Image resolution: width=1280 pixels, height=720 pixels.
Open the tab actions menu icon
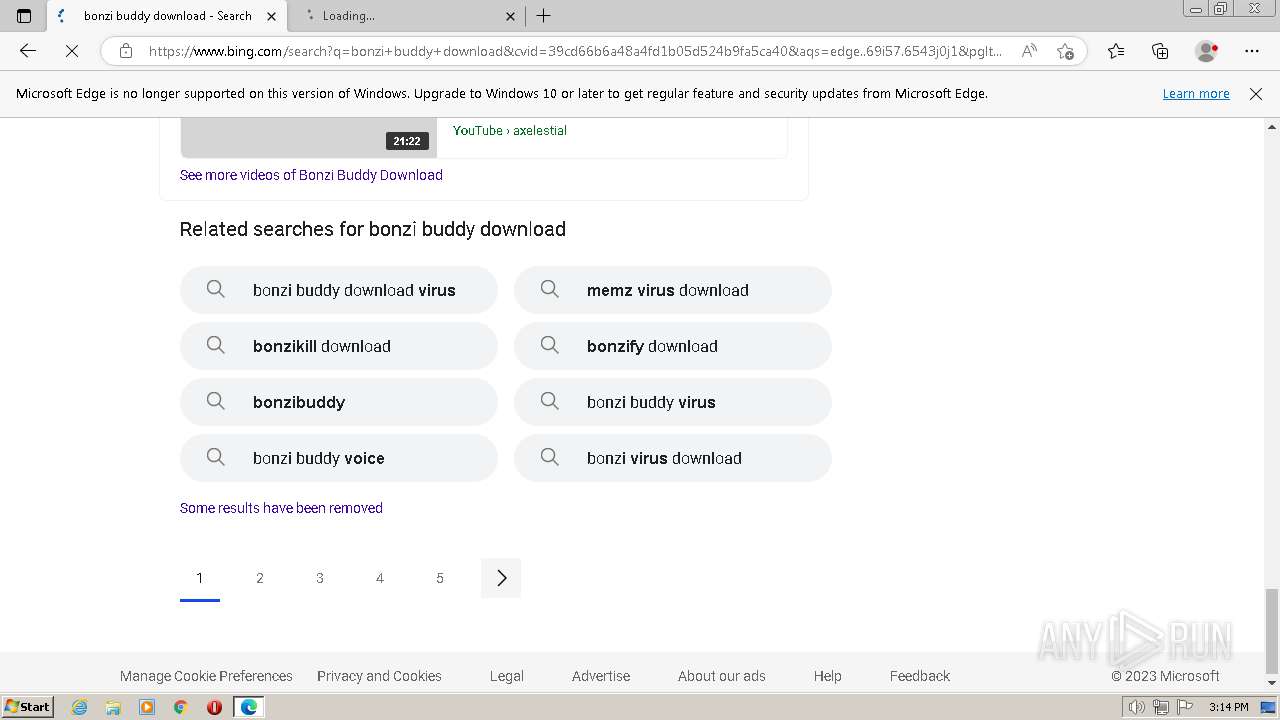pos(24,16)
